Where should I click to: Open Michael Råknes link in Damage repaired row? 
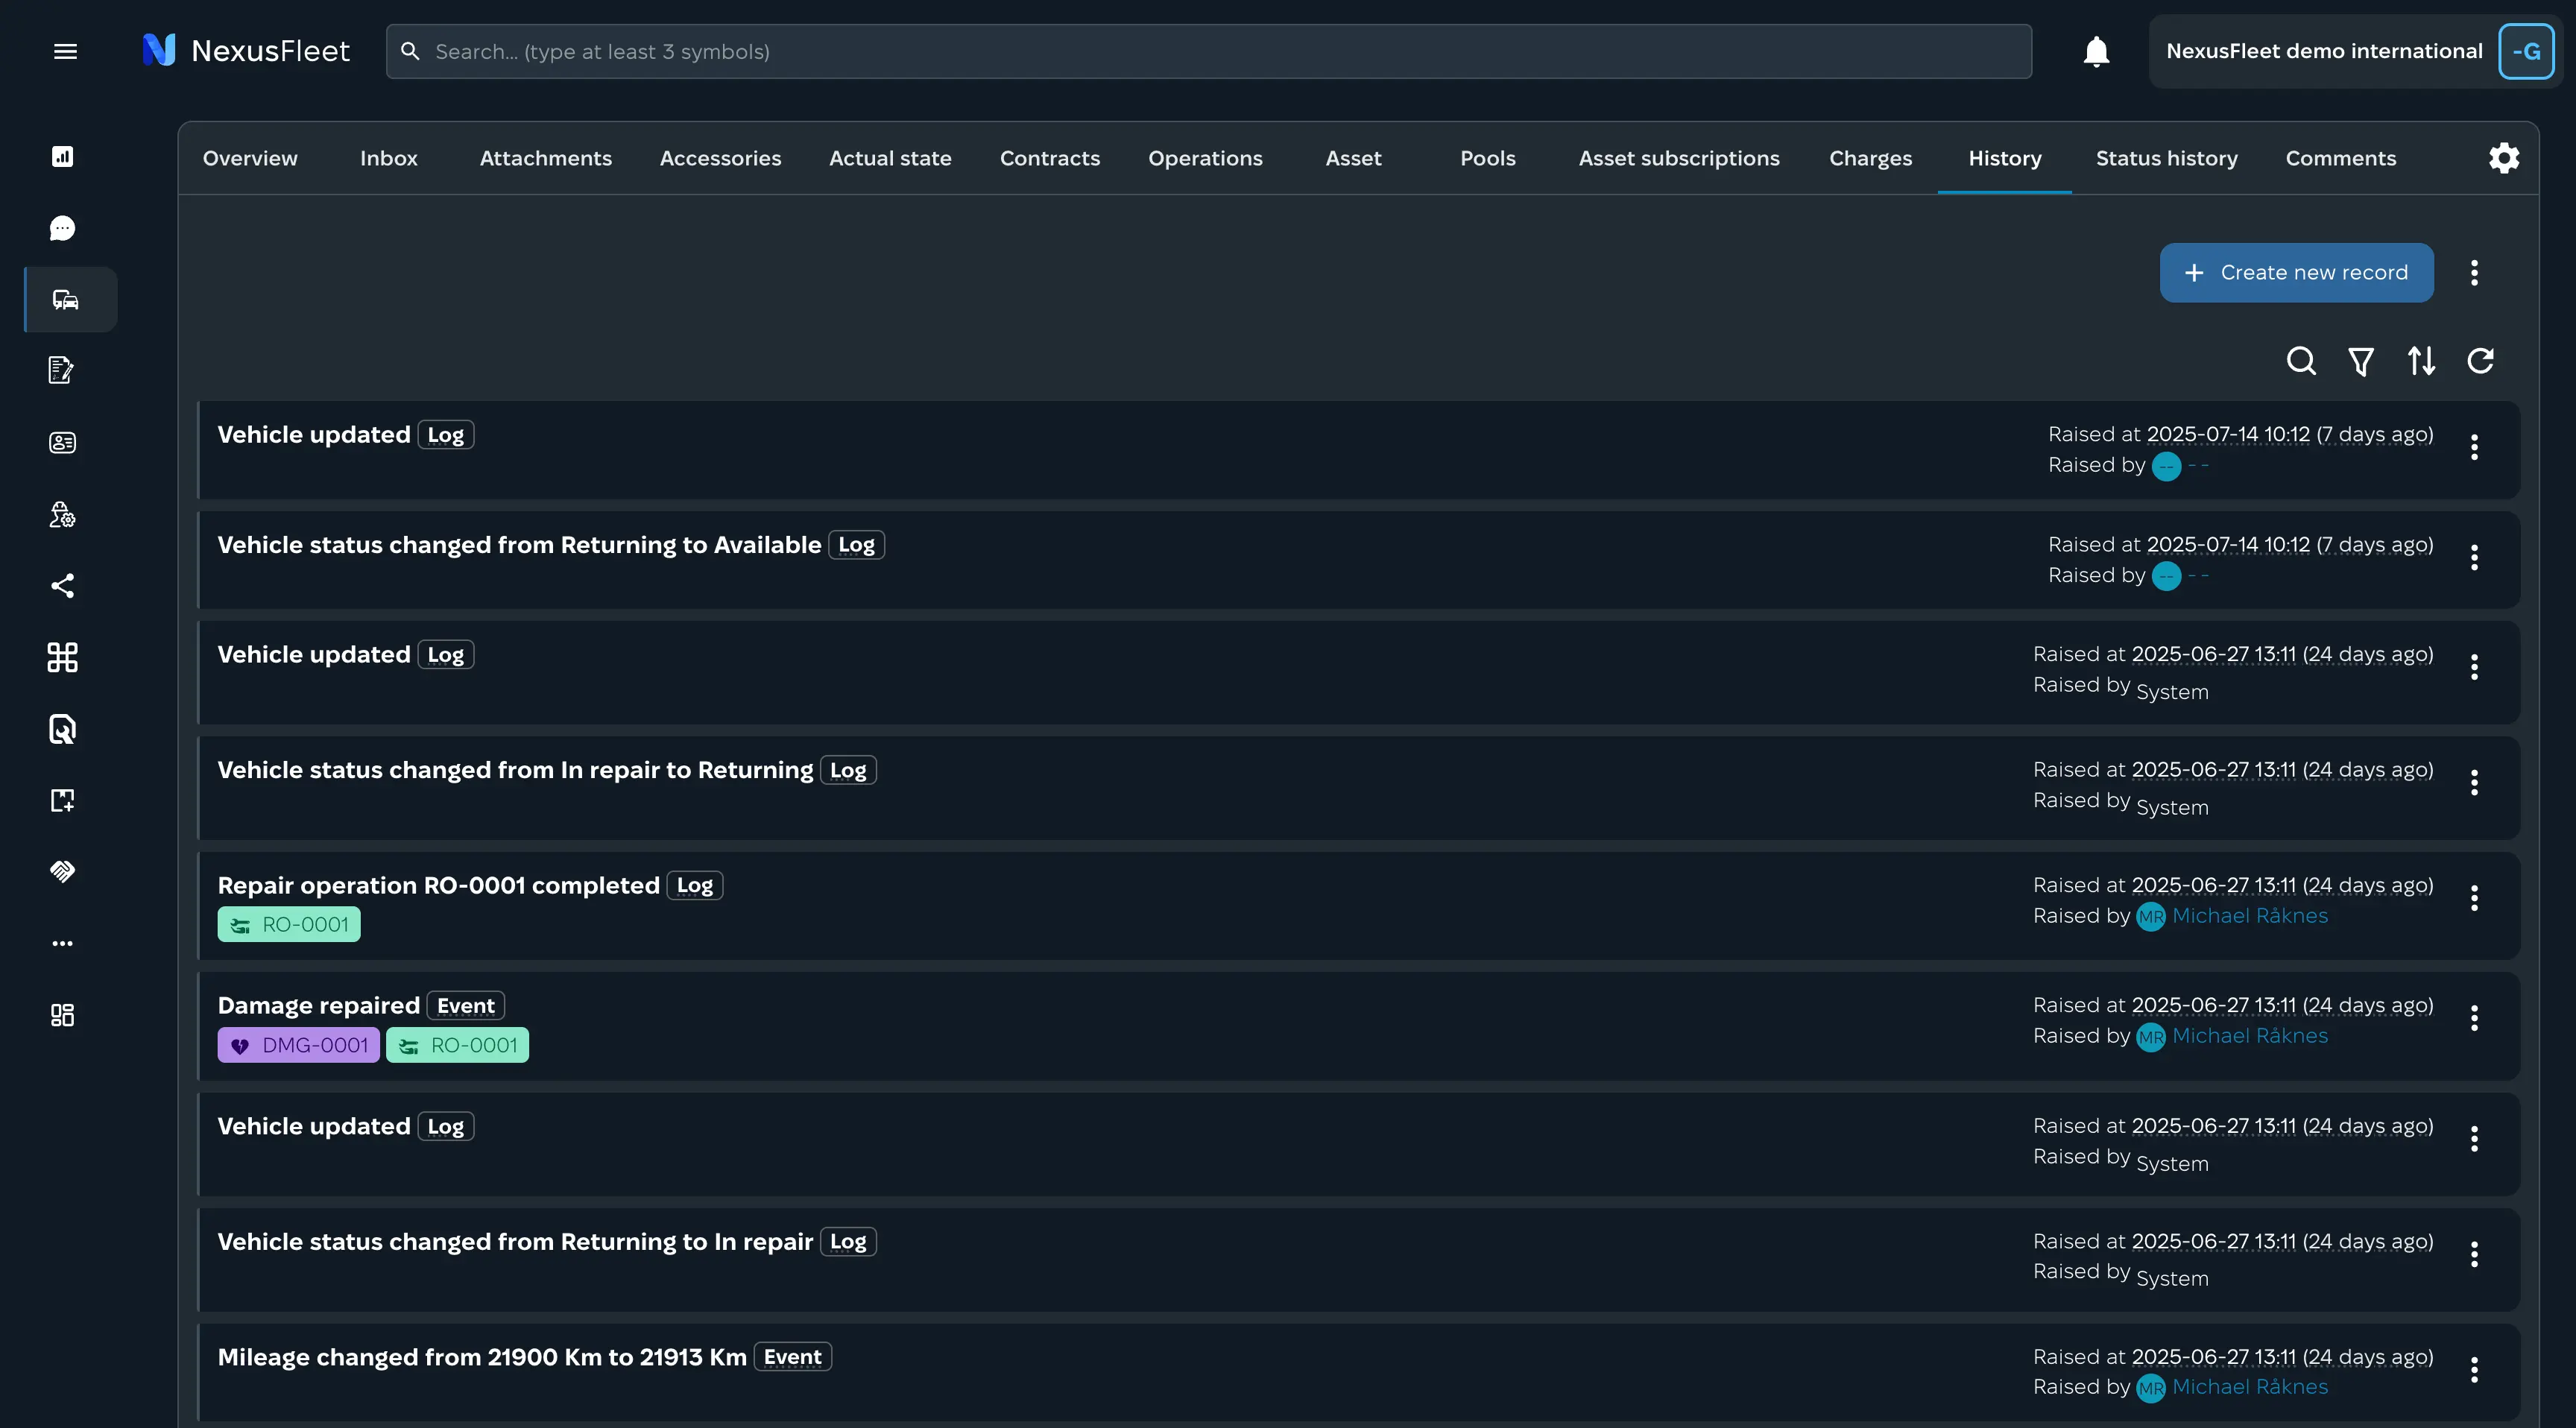click(2250, 1036)
